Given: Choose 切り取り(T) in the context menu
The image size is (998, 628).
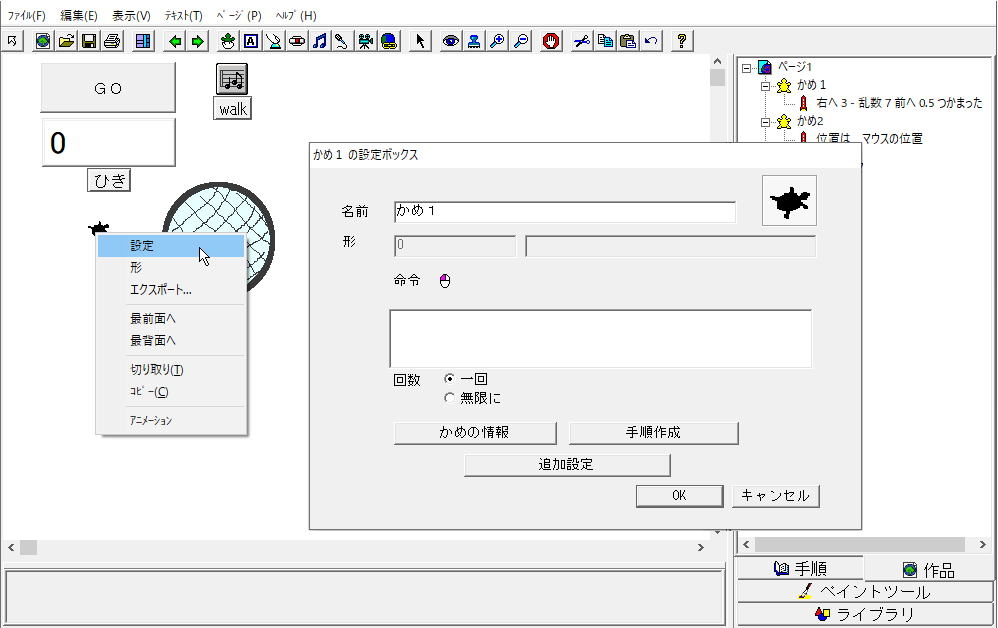Looking at the screenshot, I should click(x=171, y=370).
